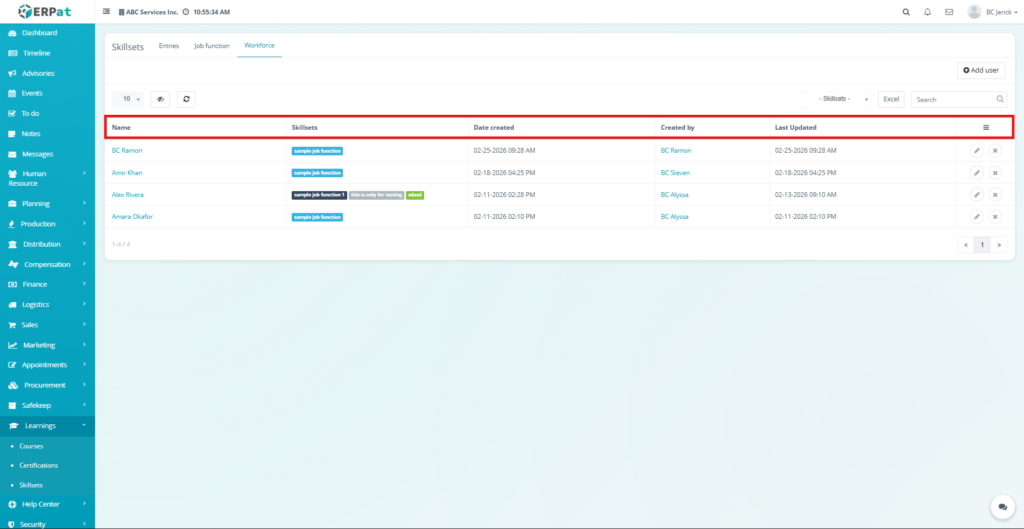Toggle column visibility eye-slash button
1024x529 pixels.
160,99
